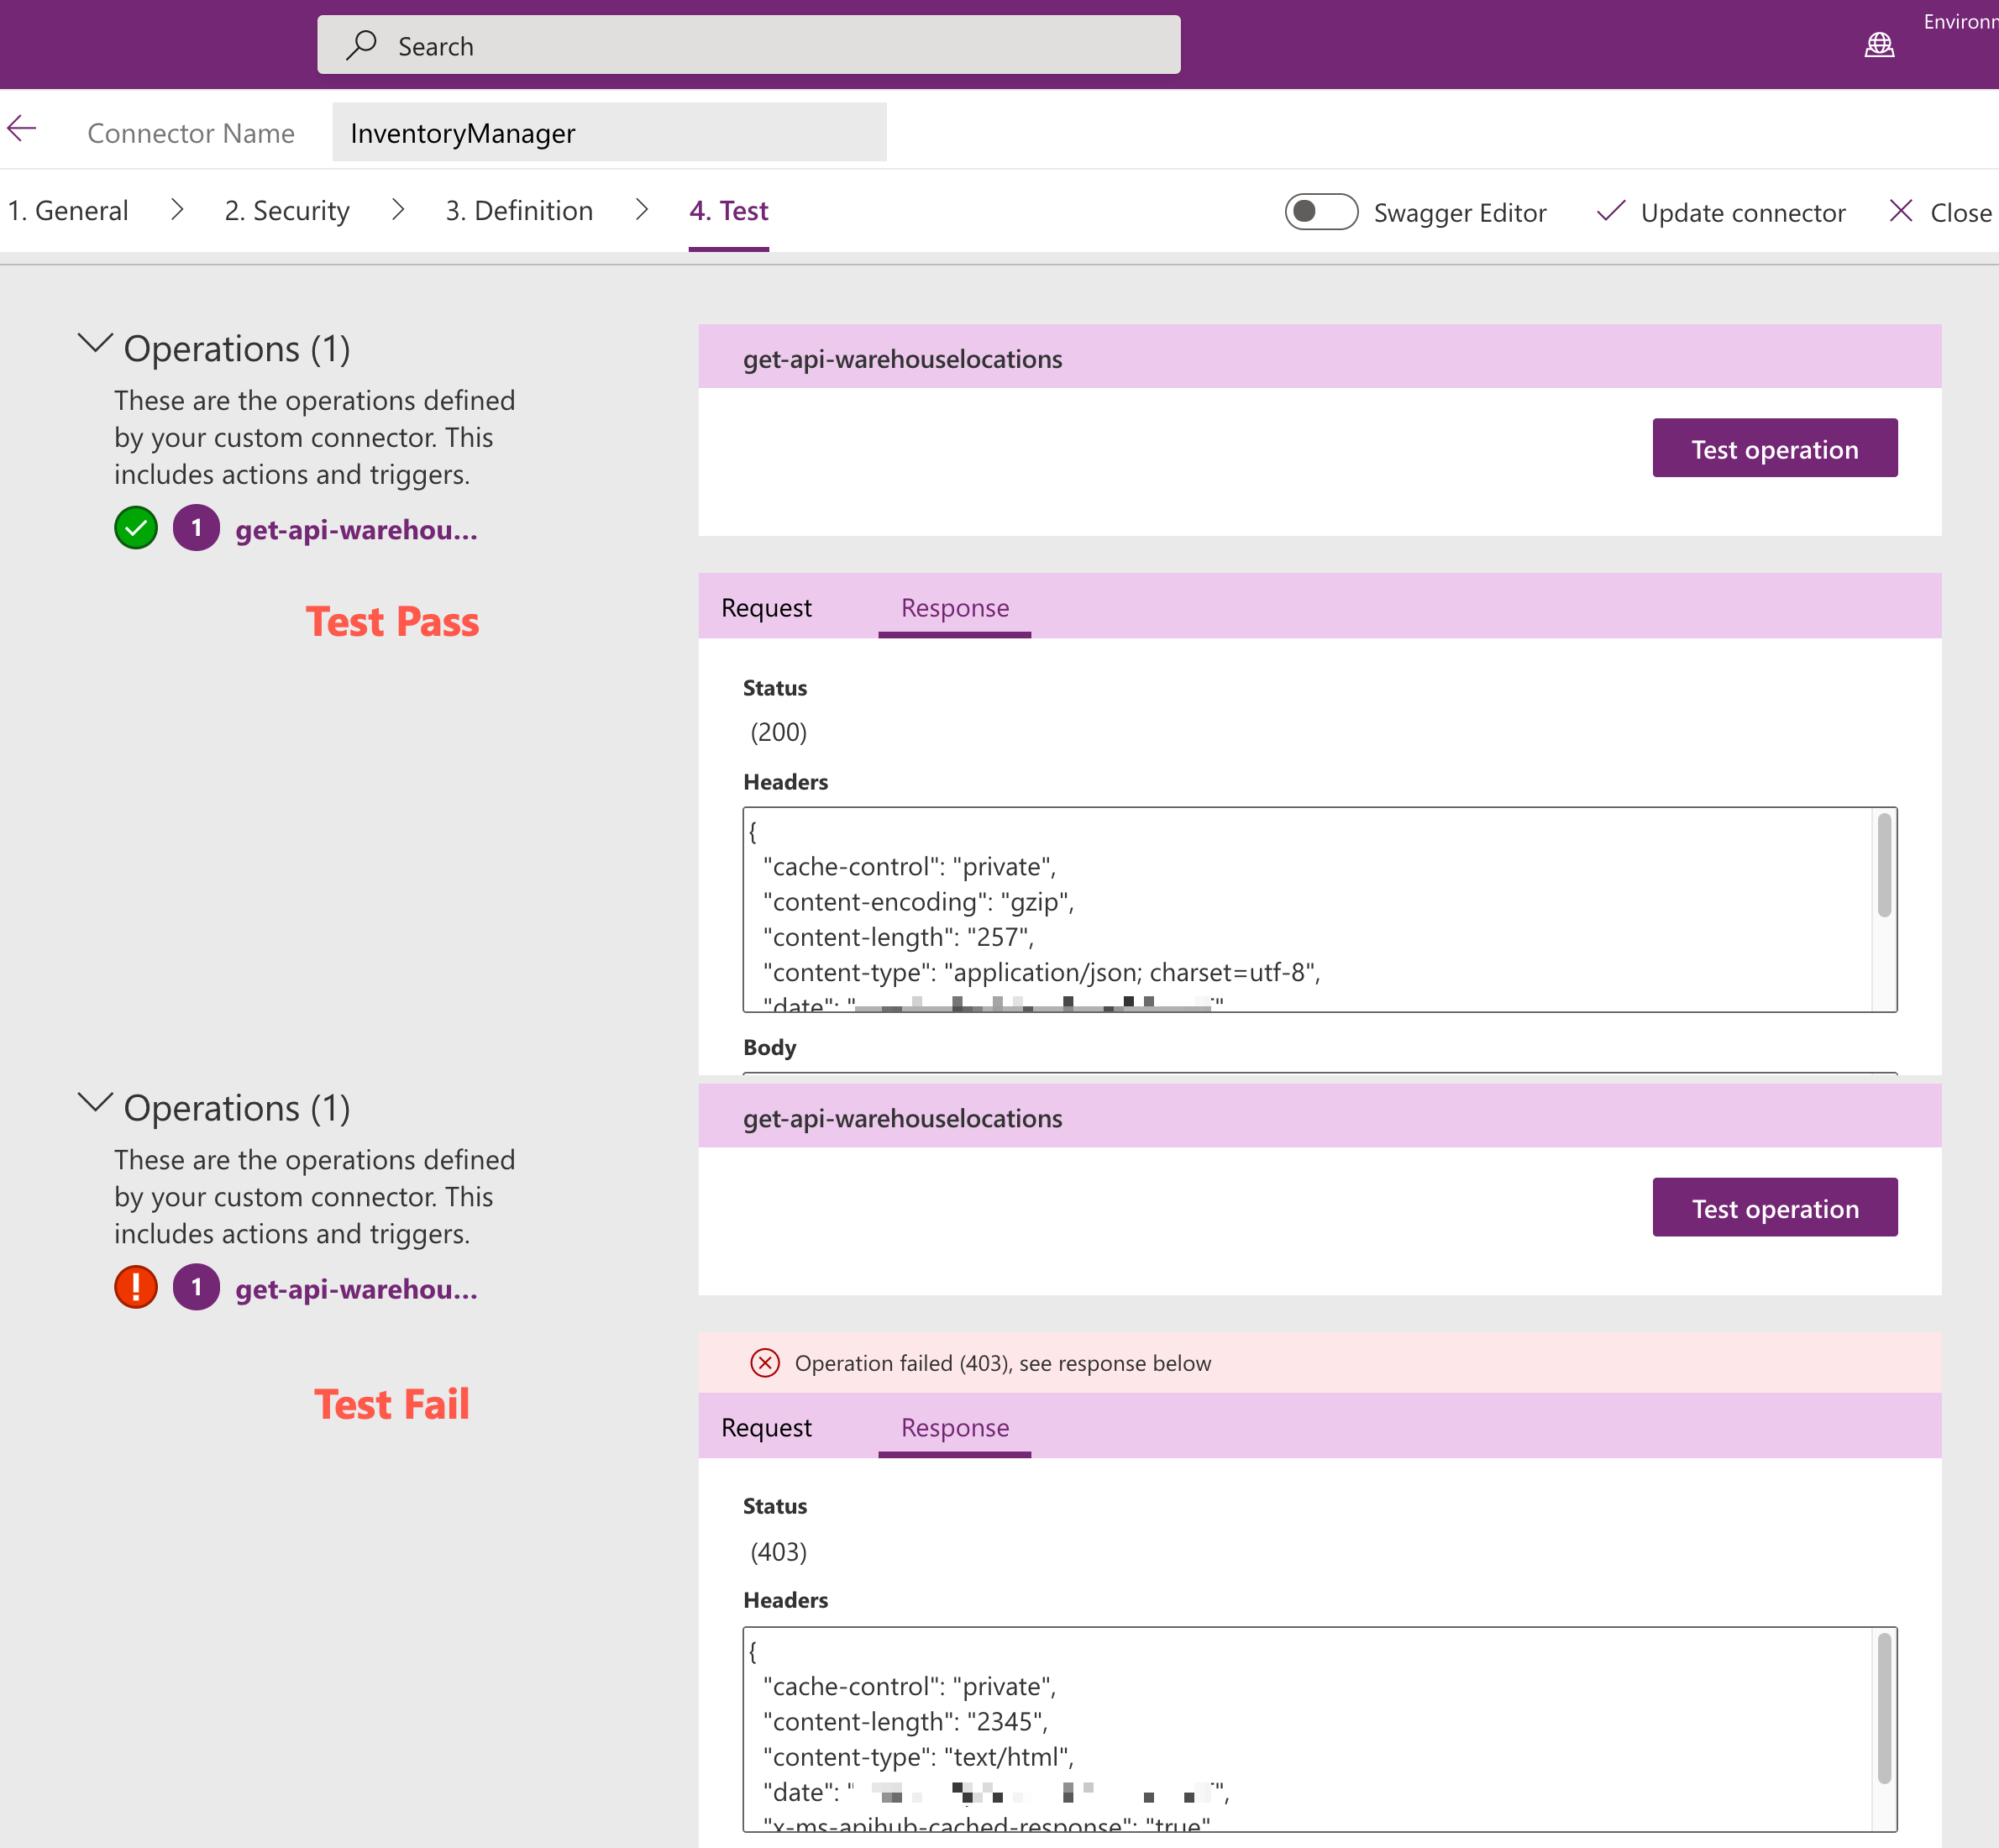The image size is (1999, 1848).
Task: Click the search magnifier icon
Action: (361, 45)
